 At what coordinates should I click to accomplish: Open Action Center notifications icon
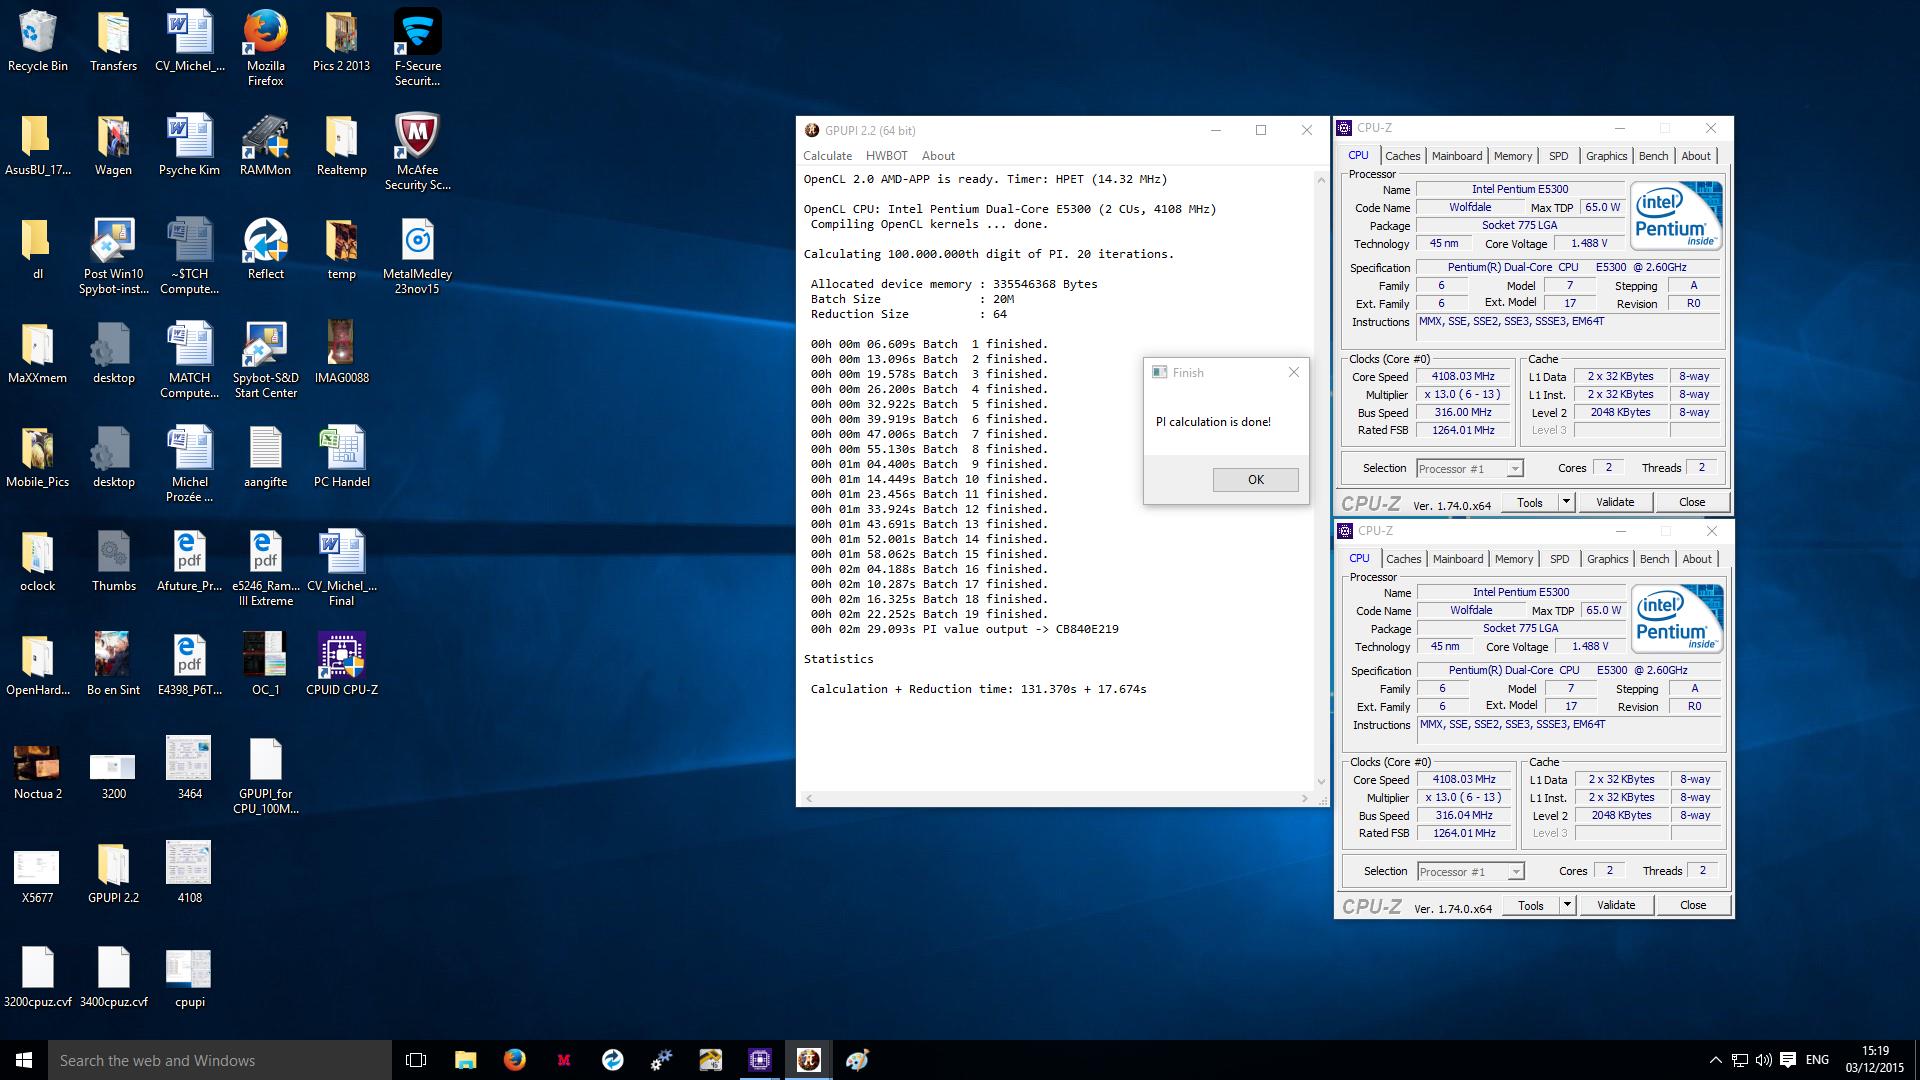coord(1788,1060)
